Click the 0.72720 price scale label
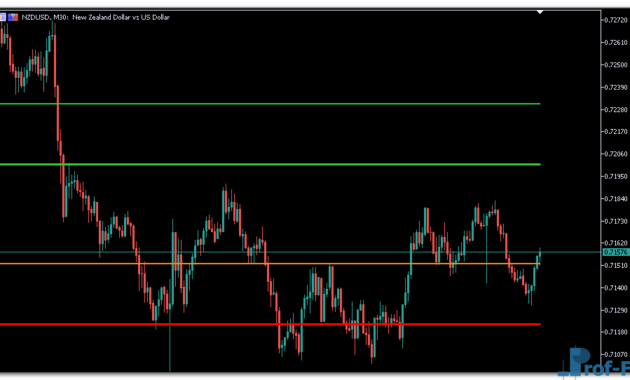Viewport: 630px width, 380px height. click(x=616, y=20)
